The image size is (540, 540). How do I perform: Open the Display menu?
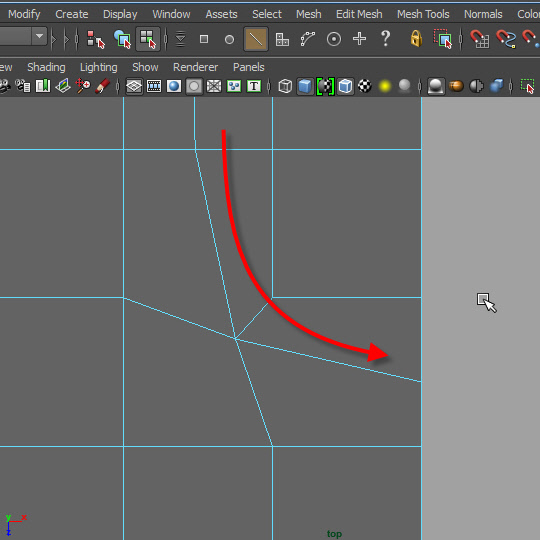point(120,14)
